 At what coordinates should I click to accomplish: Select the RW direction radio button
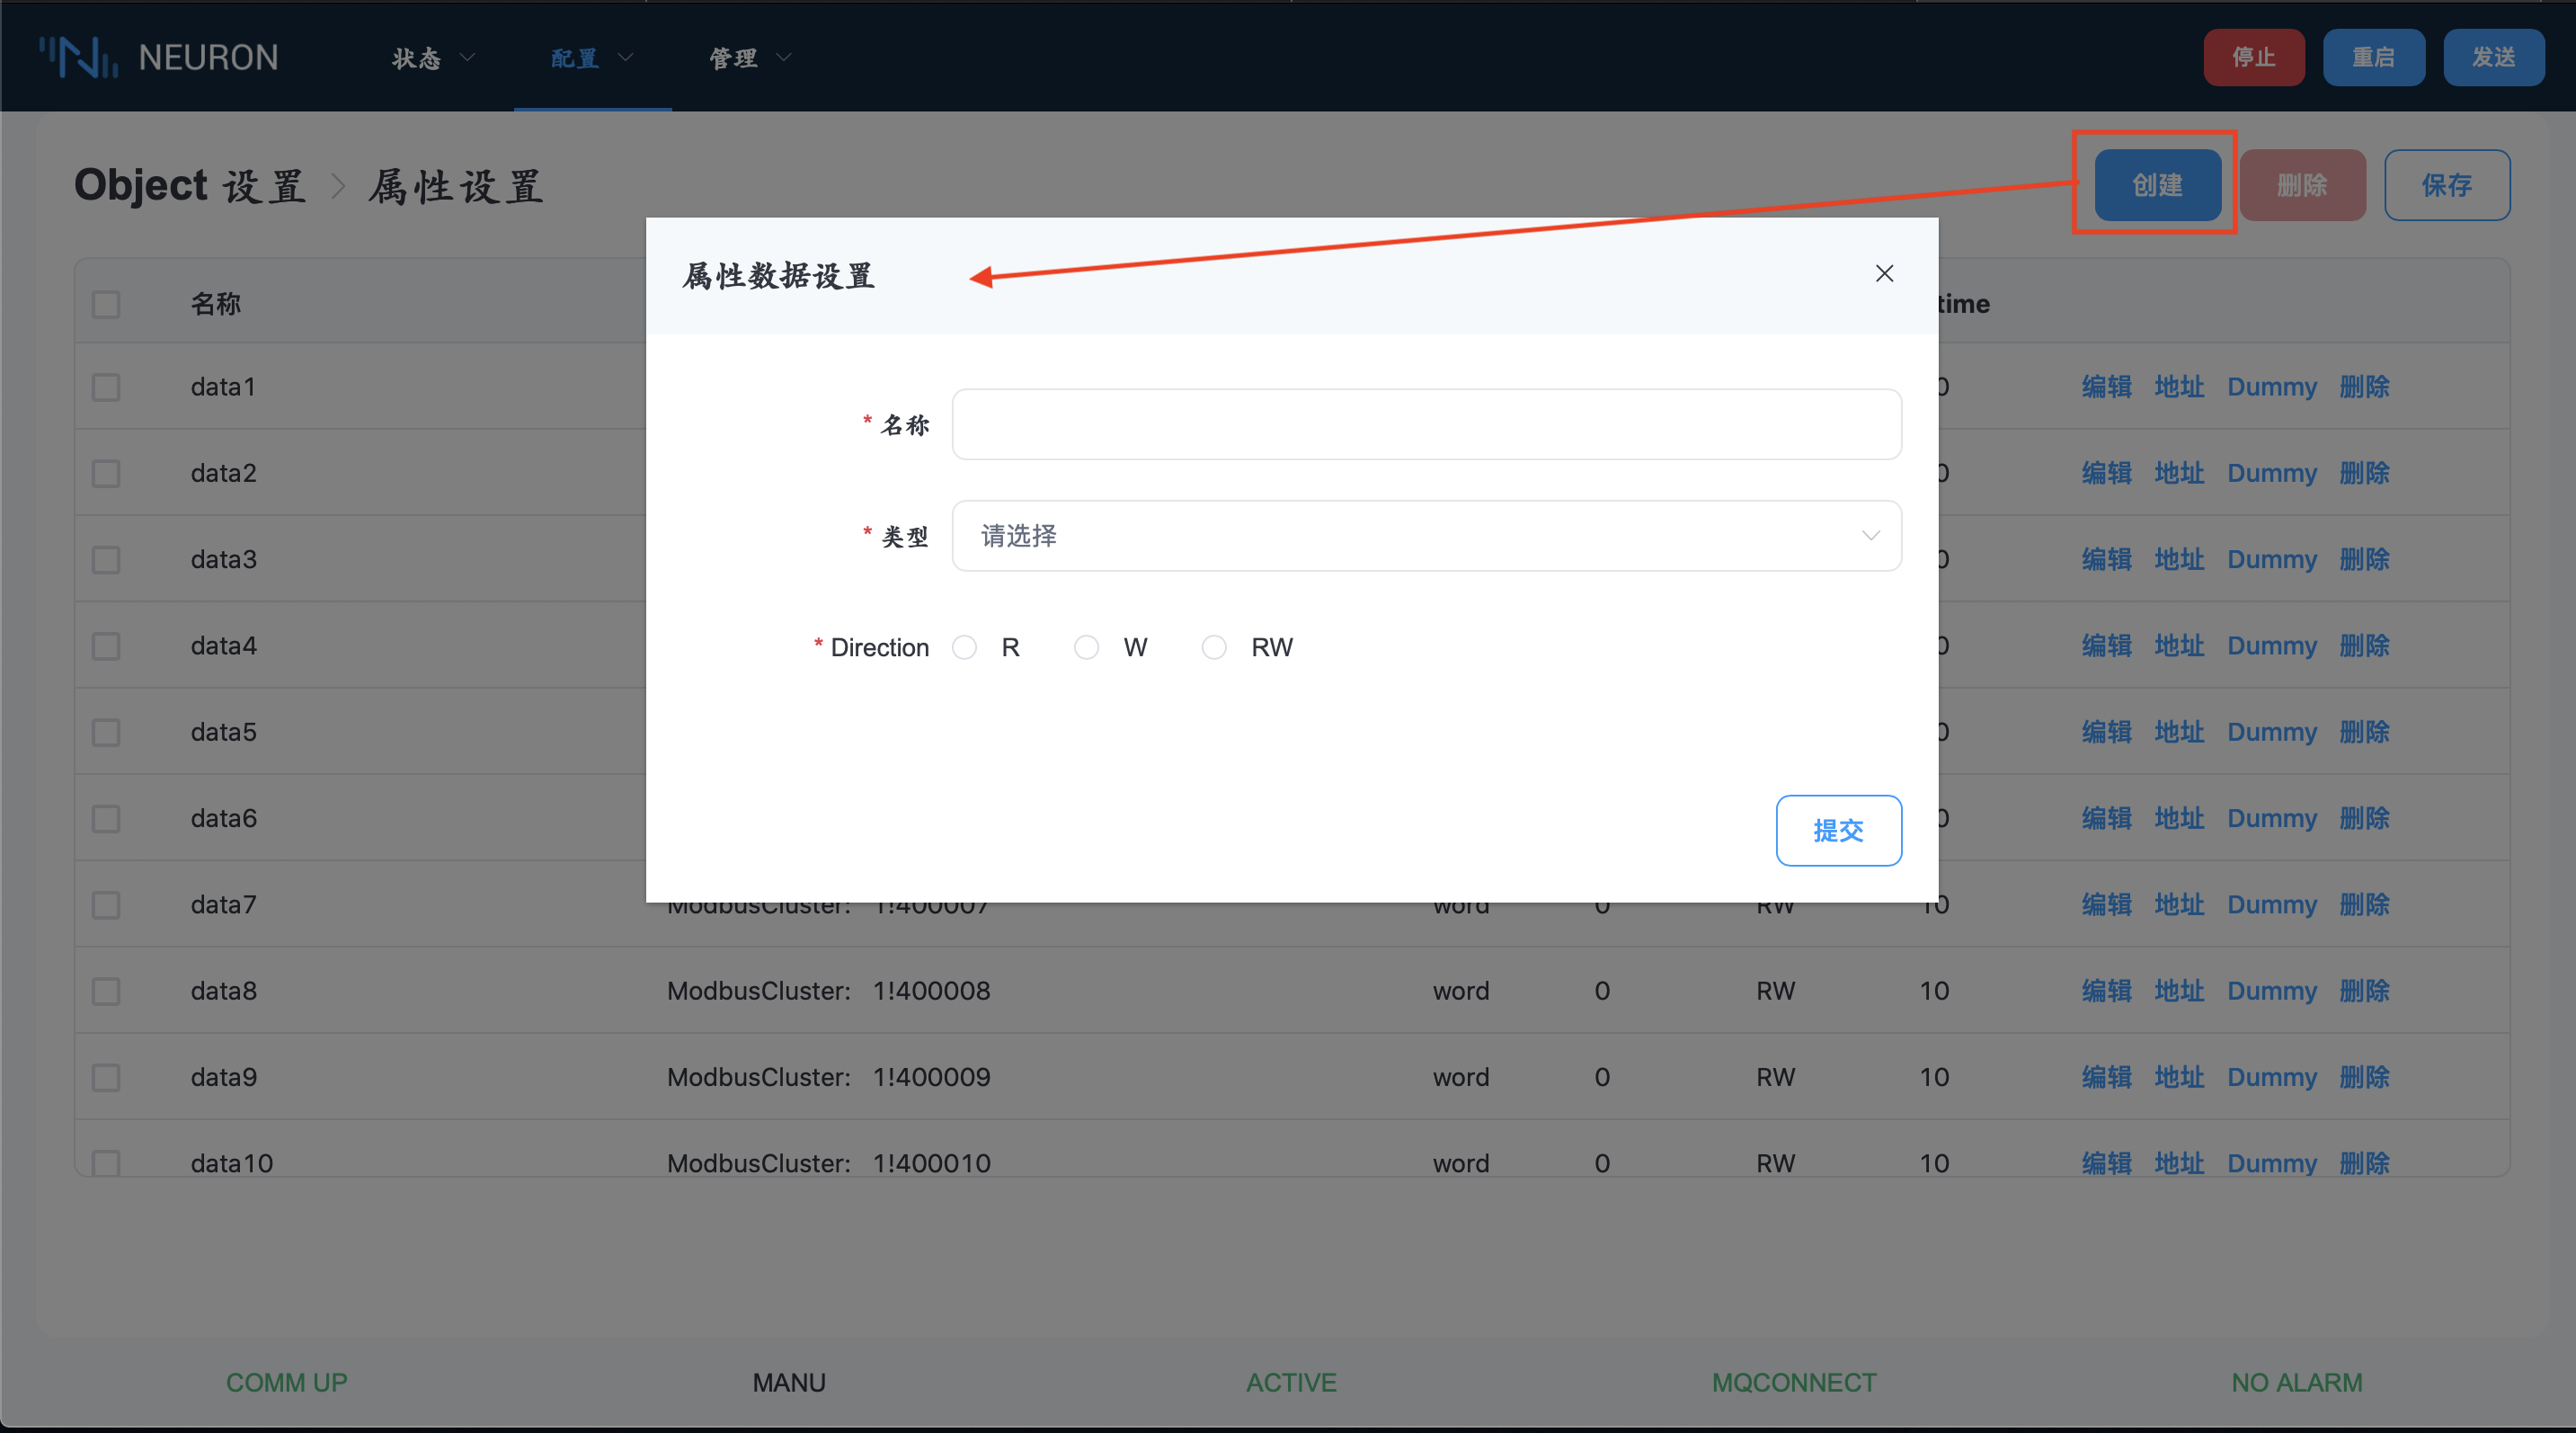(1214, 648)
